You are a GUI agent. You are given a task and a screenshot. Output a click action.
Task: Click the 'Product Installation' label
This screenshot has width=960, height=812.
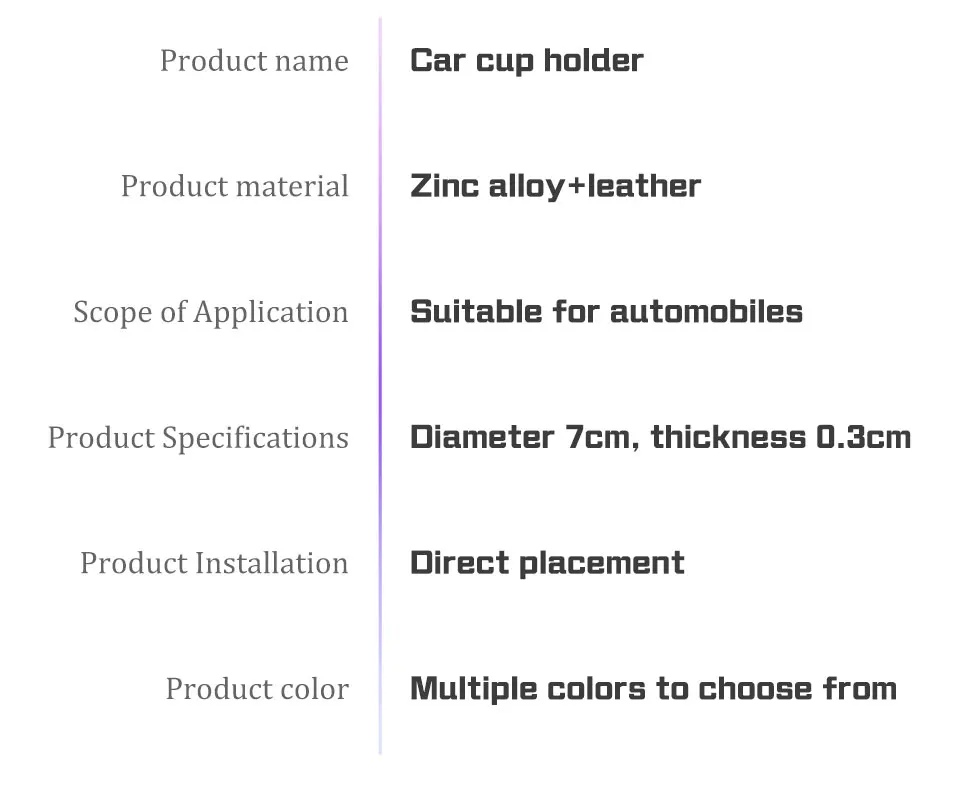[214, 563]
